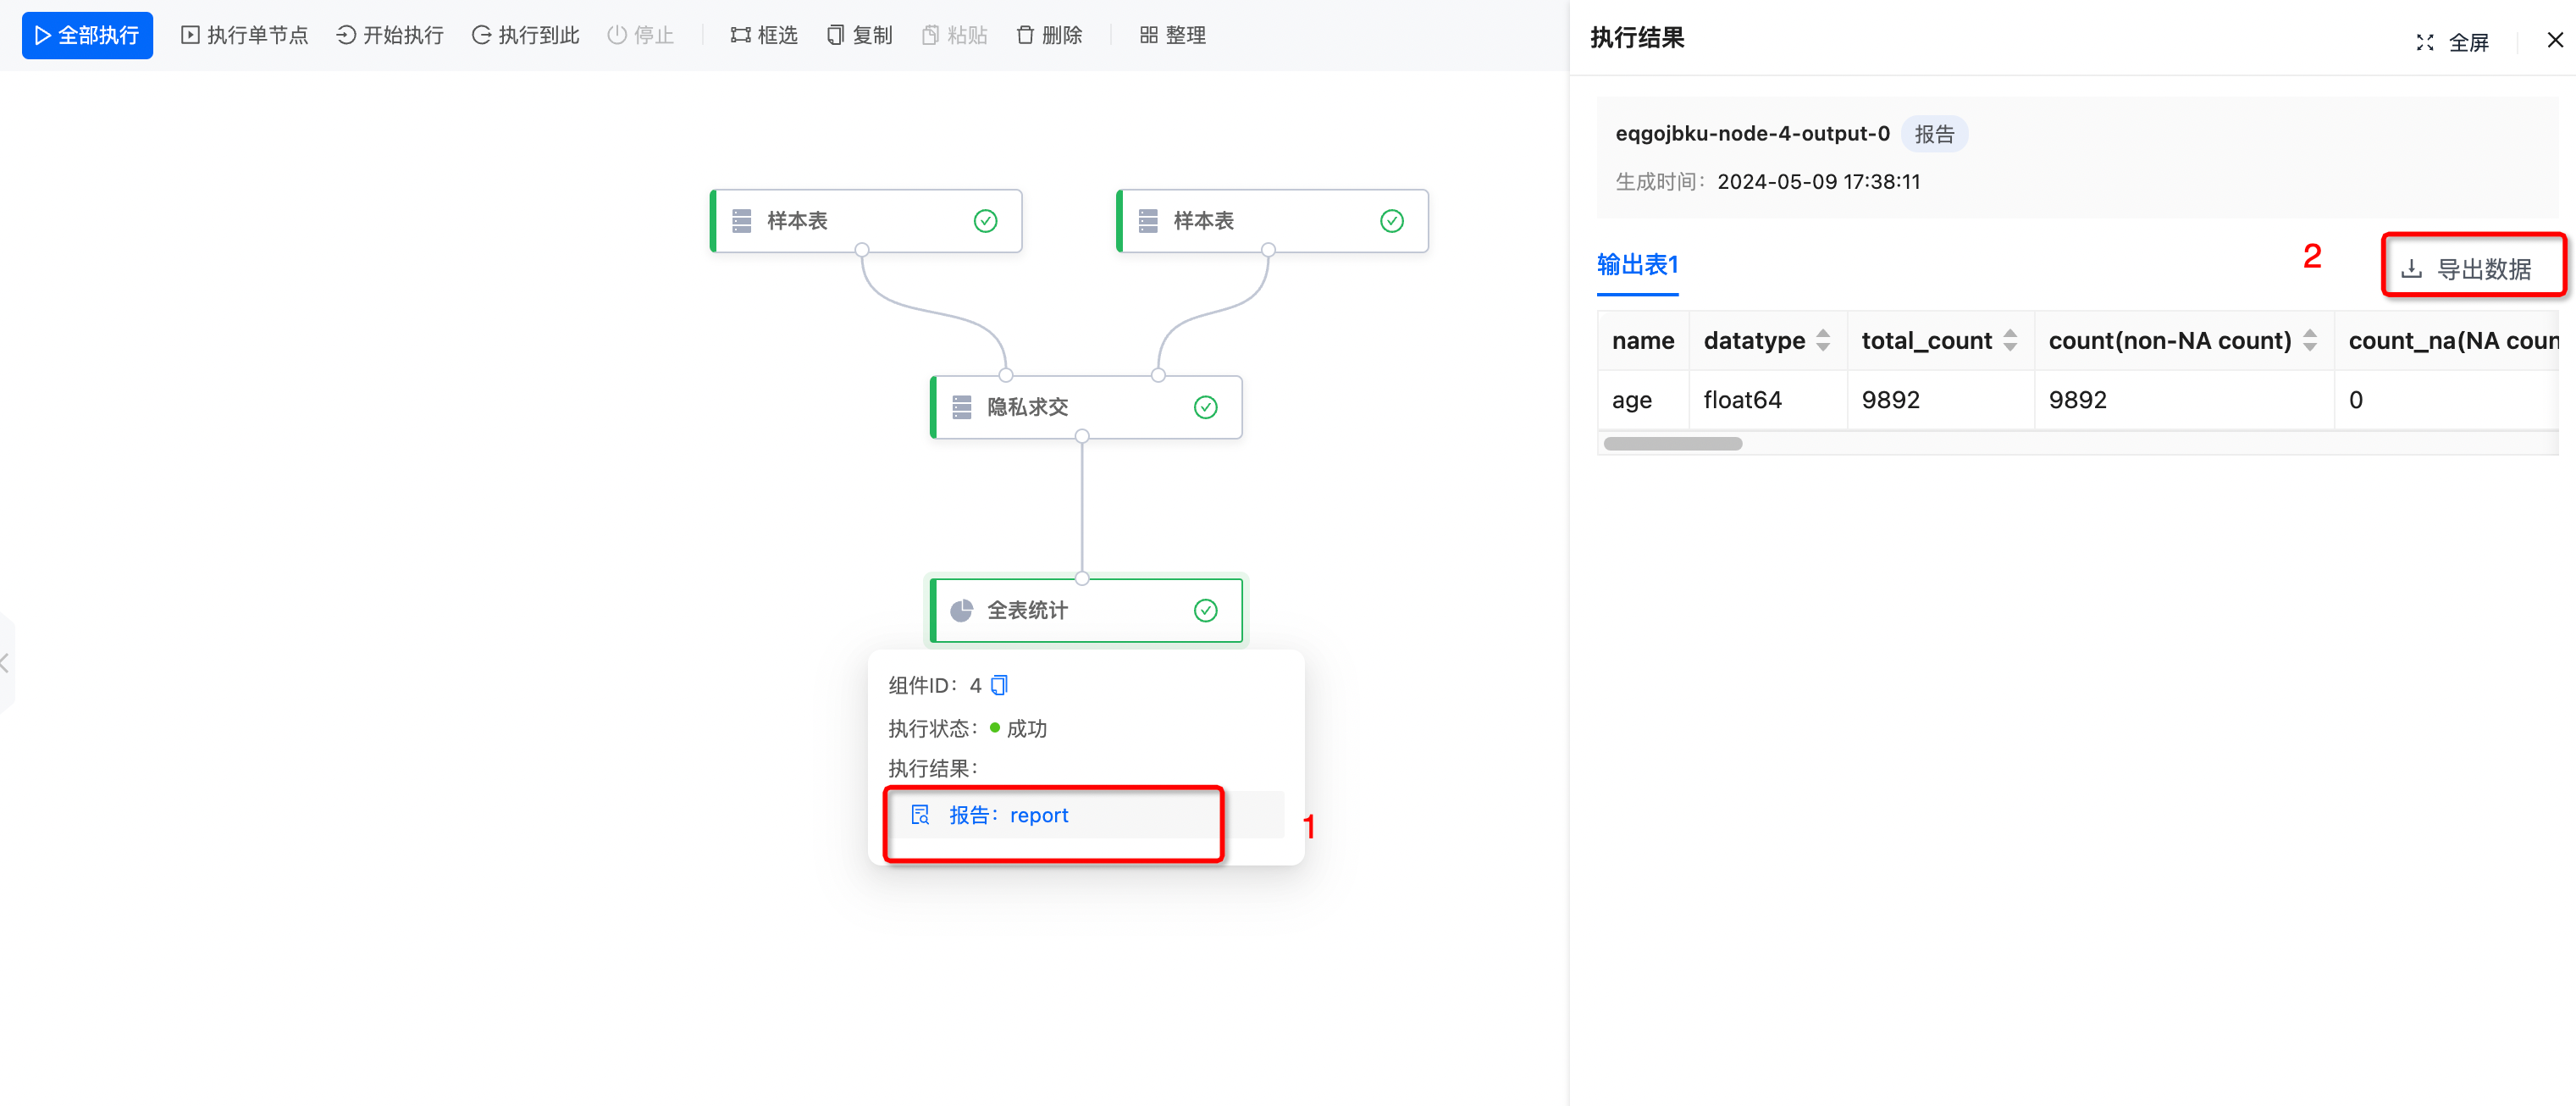Click the report document icon
The image size is (2576, 1106).
click(920, 815)
